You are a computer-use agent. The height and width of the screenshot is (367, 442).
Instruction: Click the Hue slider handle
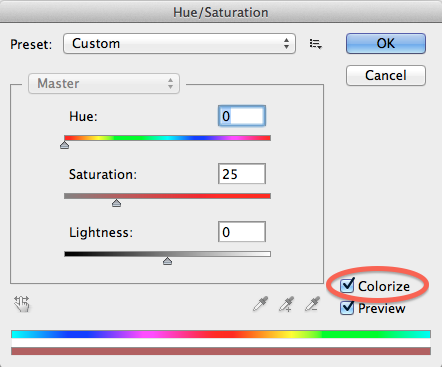[x=64, y=145]
